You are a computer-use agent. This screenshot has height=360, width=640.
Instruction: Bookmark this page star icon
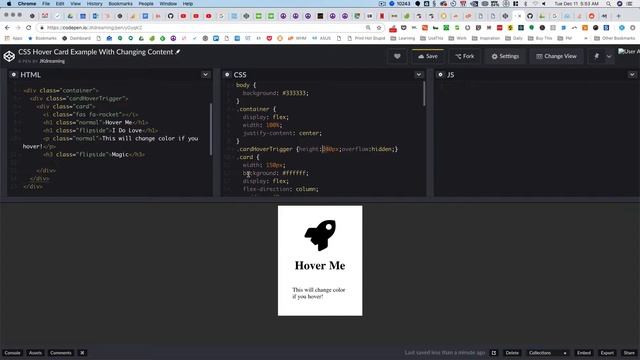point(379,27)
